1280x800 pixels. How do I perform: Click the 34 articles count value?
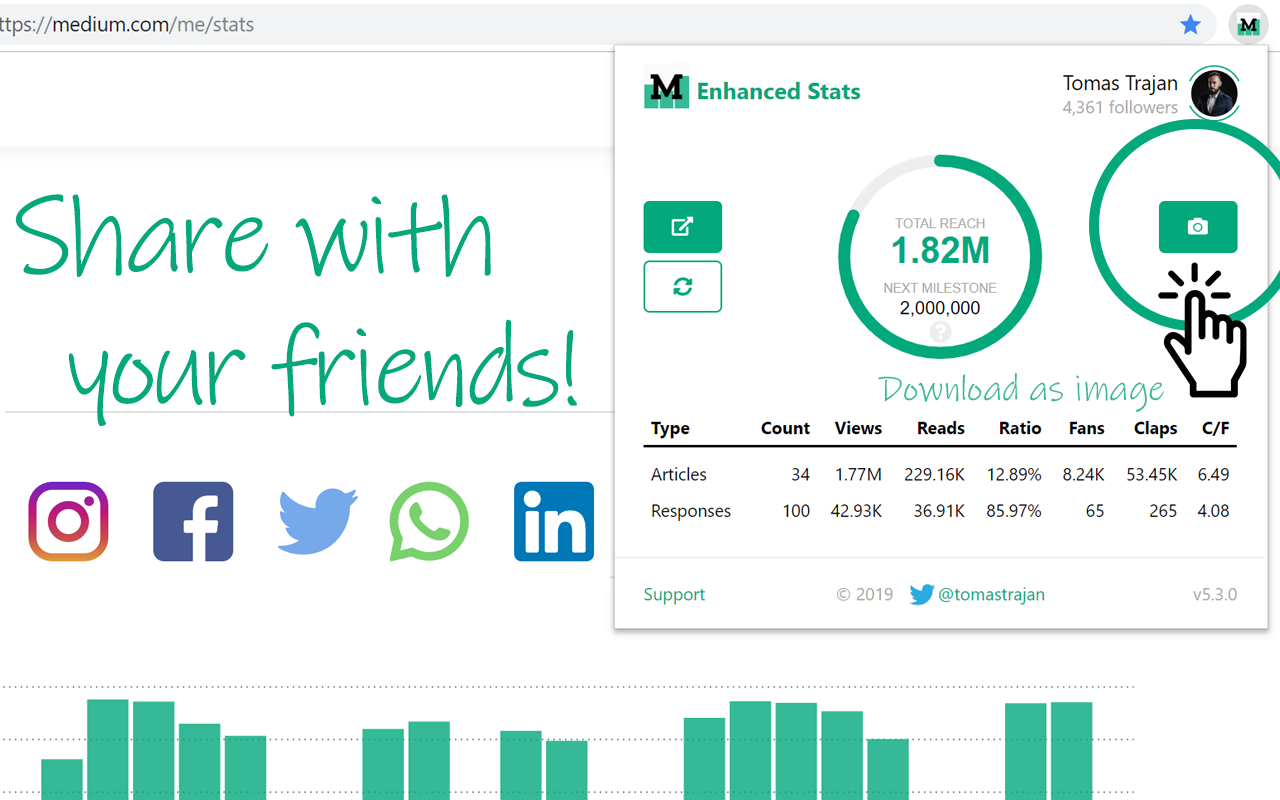(799, 474)
